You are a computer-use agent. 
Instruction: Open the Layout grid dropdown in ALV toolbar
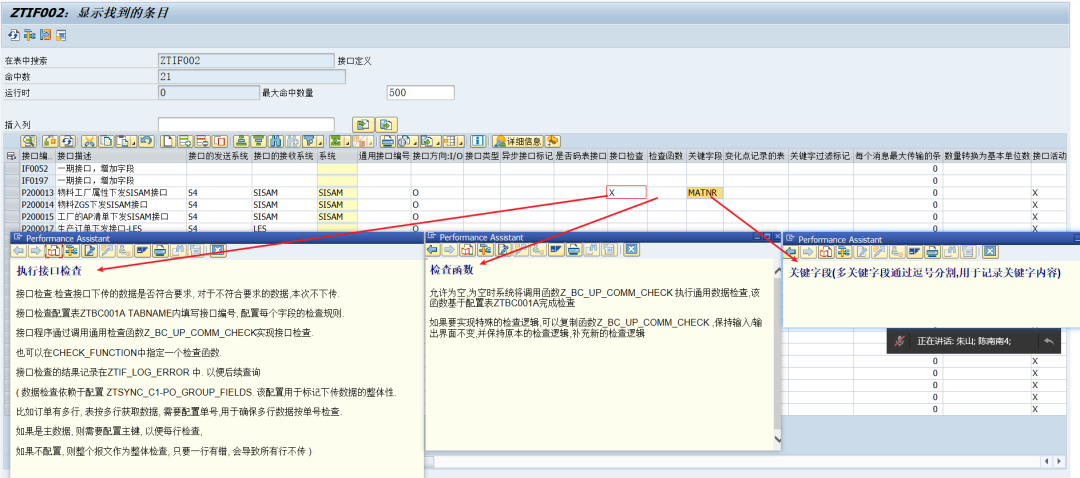(461, 141)
